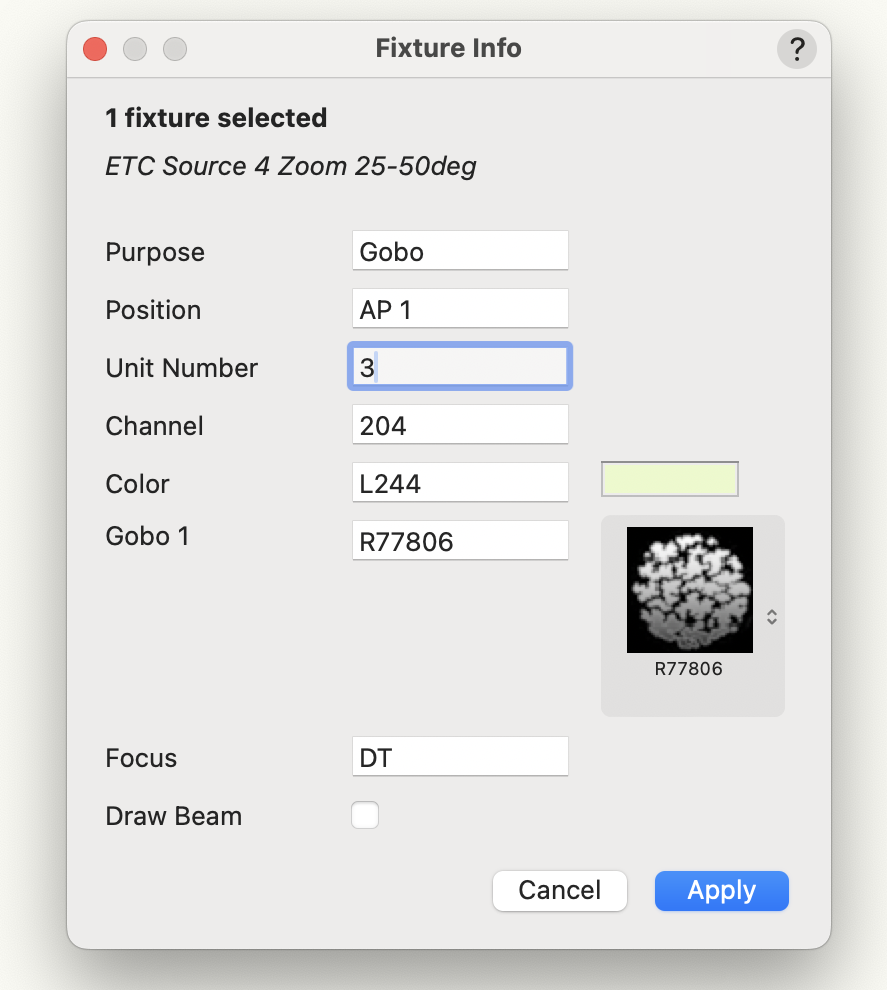Click into the Unit Number field
The width and height of the screenshot is (887, 990).
(x=460, y=367)
